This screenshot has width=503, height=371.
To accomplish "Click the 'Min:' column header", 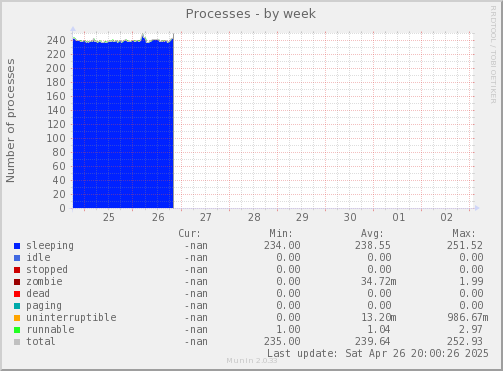I will [281, 233].
